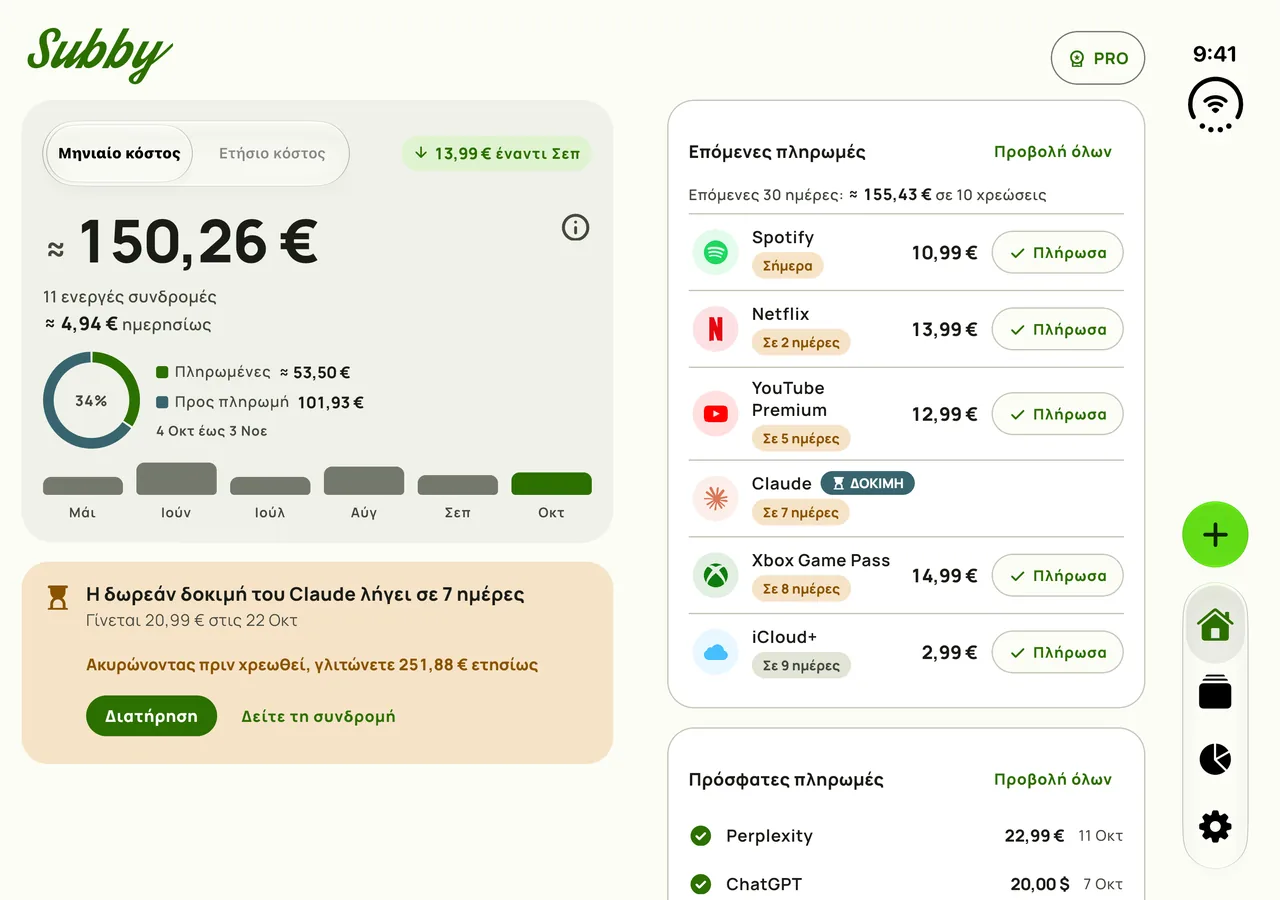Select the Αύγ bar in the chart
This screenshot has width=1280, height=900.
(x=364, y=481)
